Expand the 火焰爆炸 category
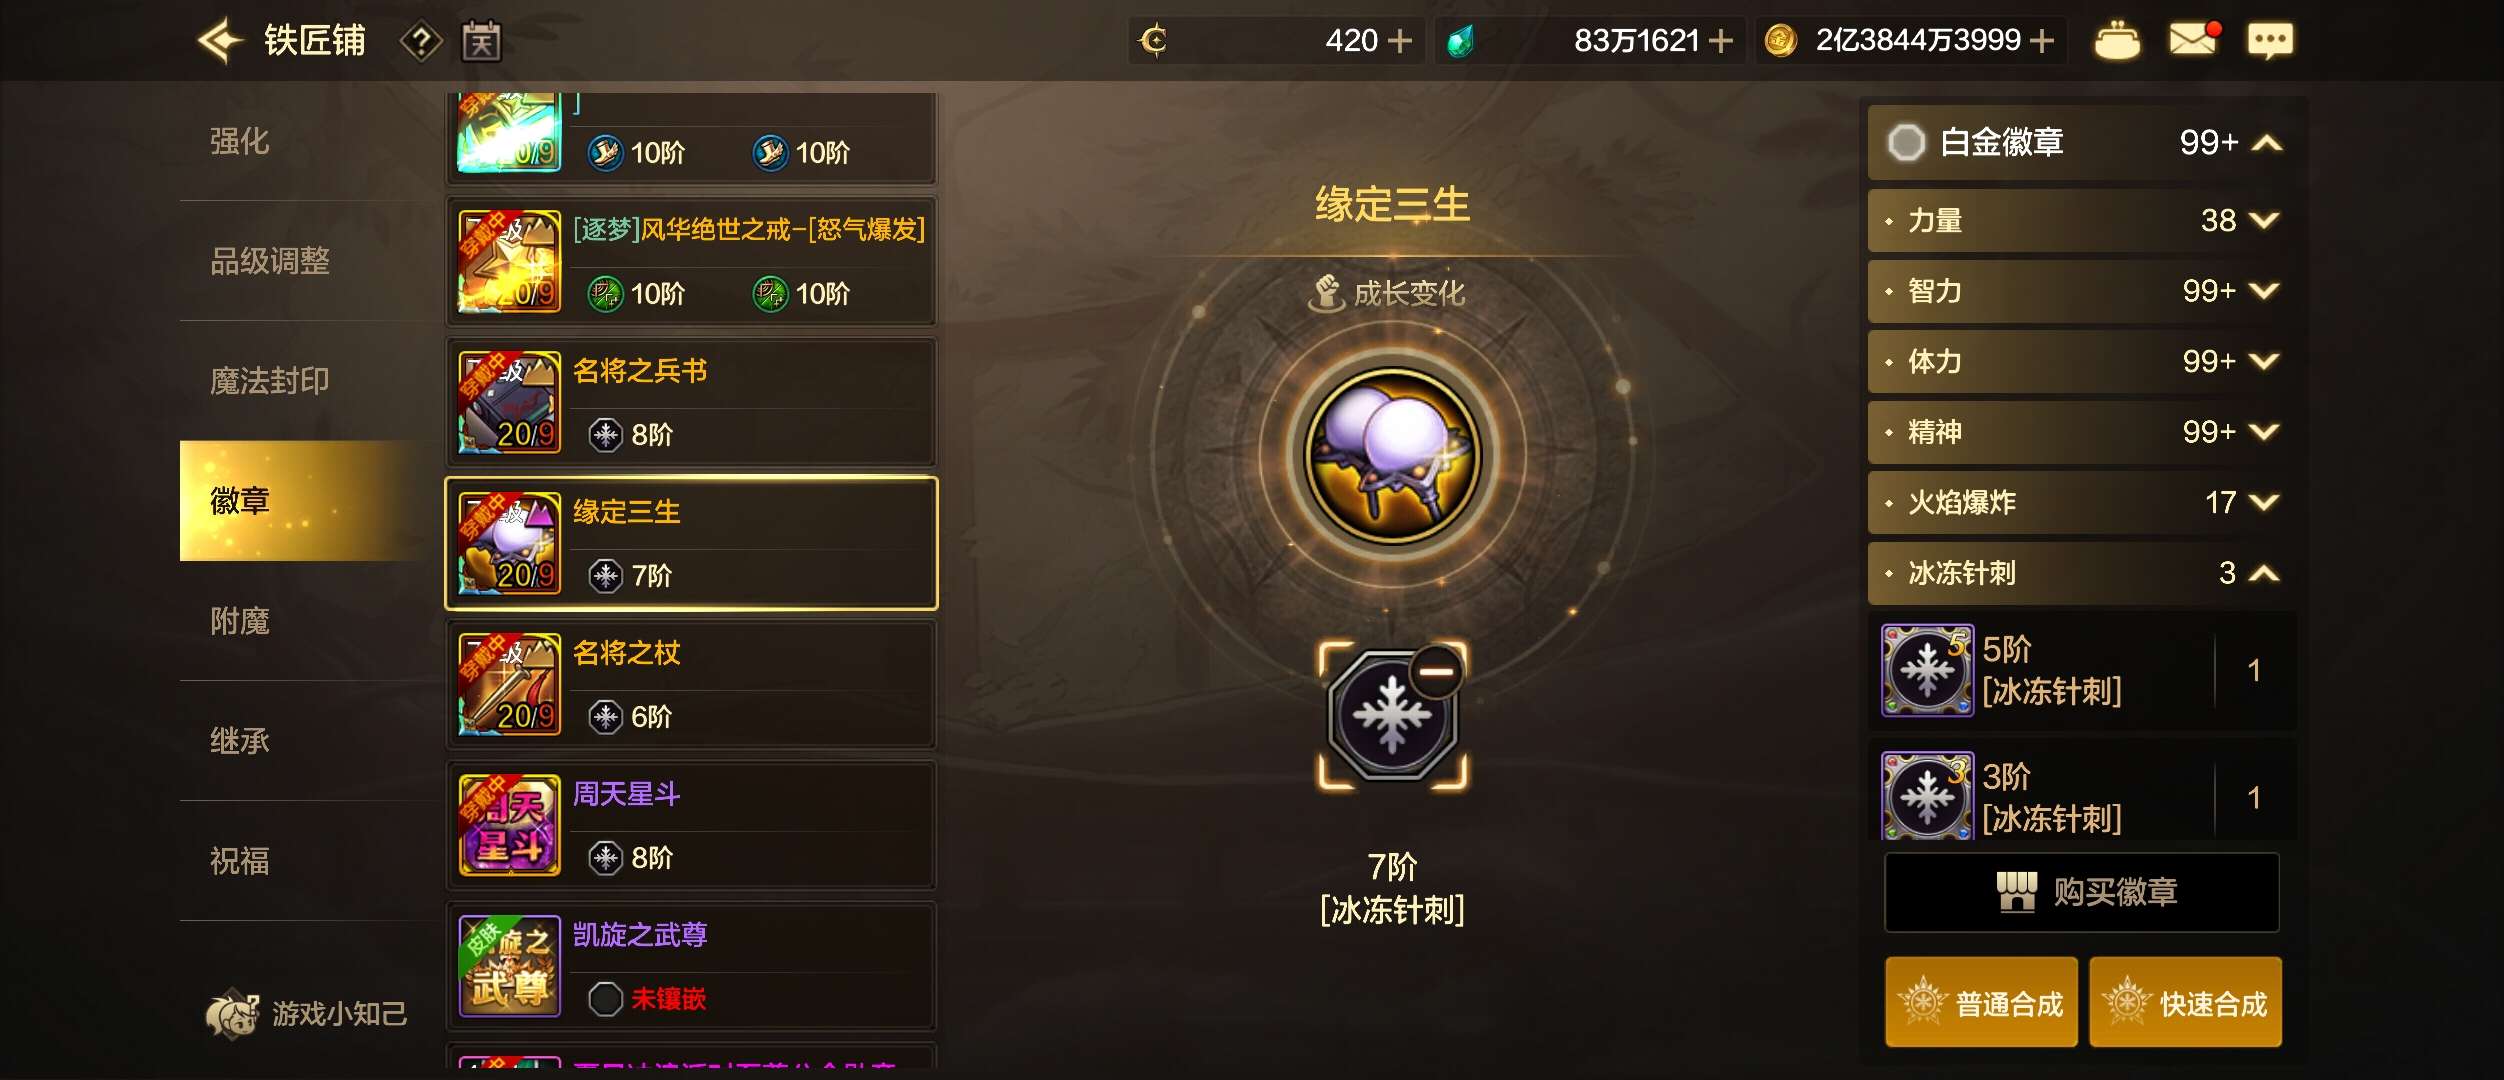Viewport: 2504px width, 1080px height. point(2082,502)
